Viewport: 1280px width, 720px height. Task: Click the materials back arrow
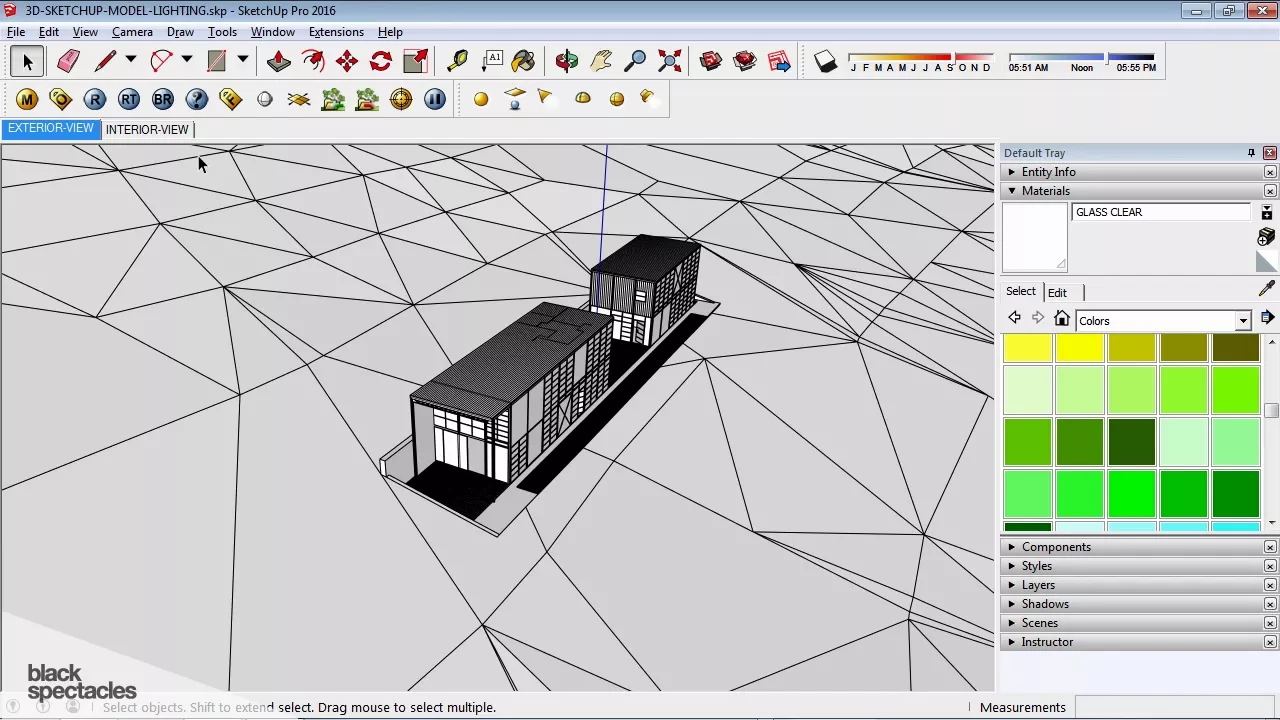click(x=1014, y=318)
